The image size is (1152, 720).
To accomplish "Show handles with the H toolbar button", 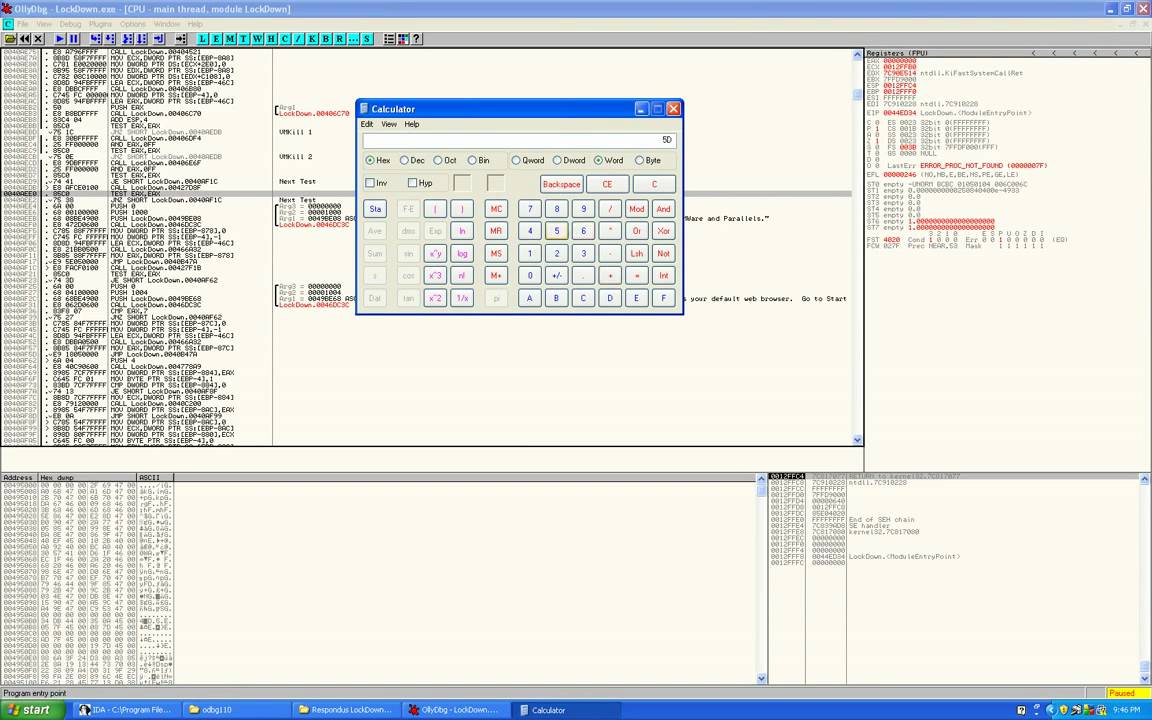I will click(271, 39).
